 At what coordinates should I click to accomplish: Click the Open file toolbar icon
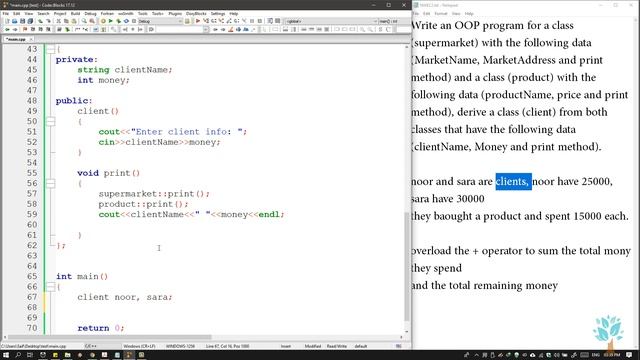[15, 21]
